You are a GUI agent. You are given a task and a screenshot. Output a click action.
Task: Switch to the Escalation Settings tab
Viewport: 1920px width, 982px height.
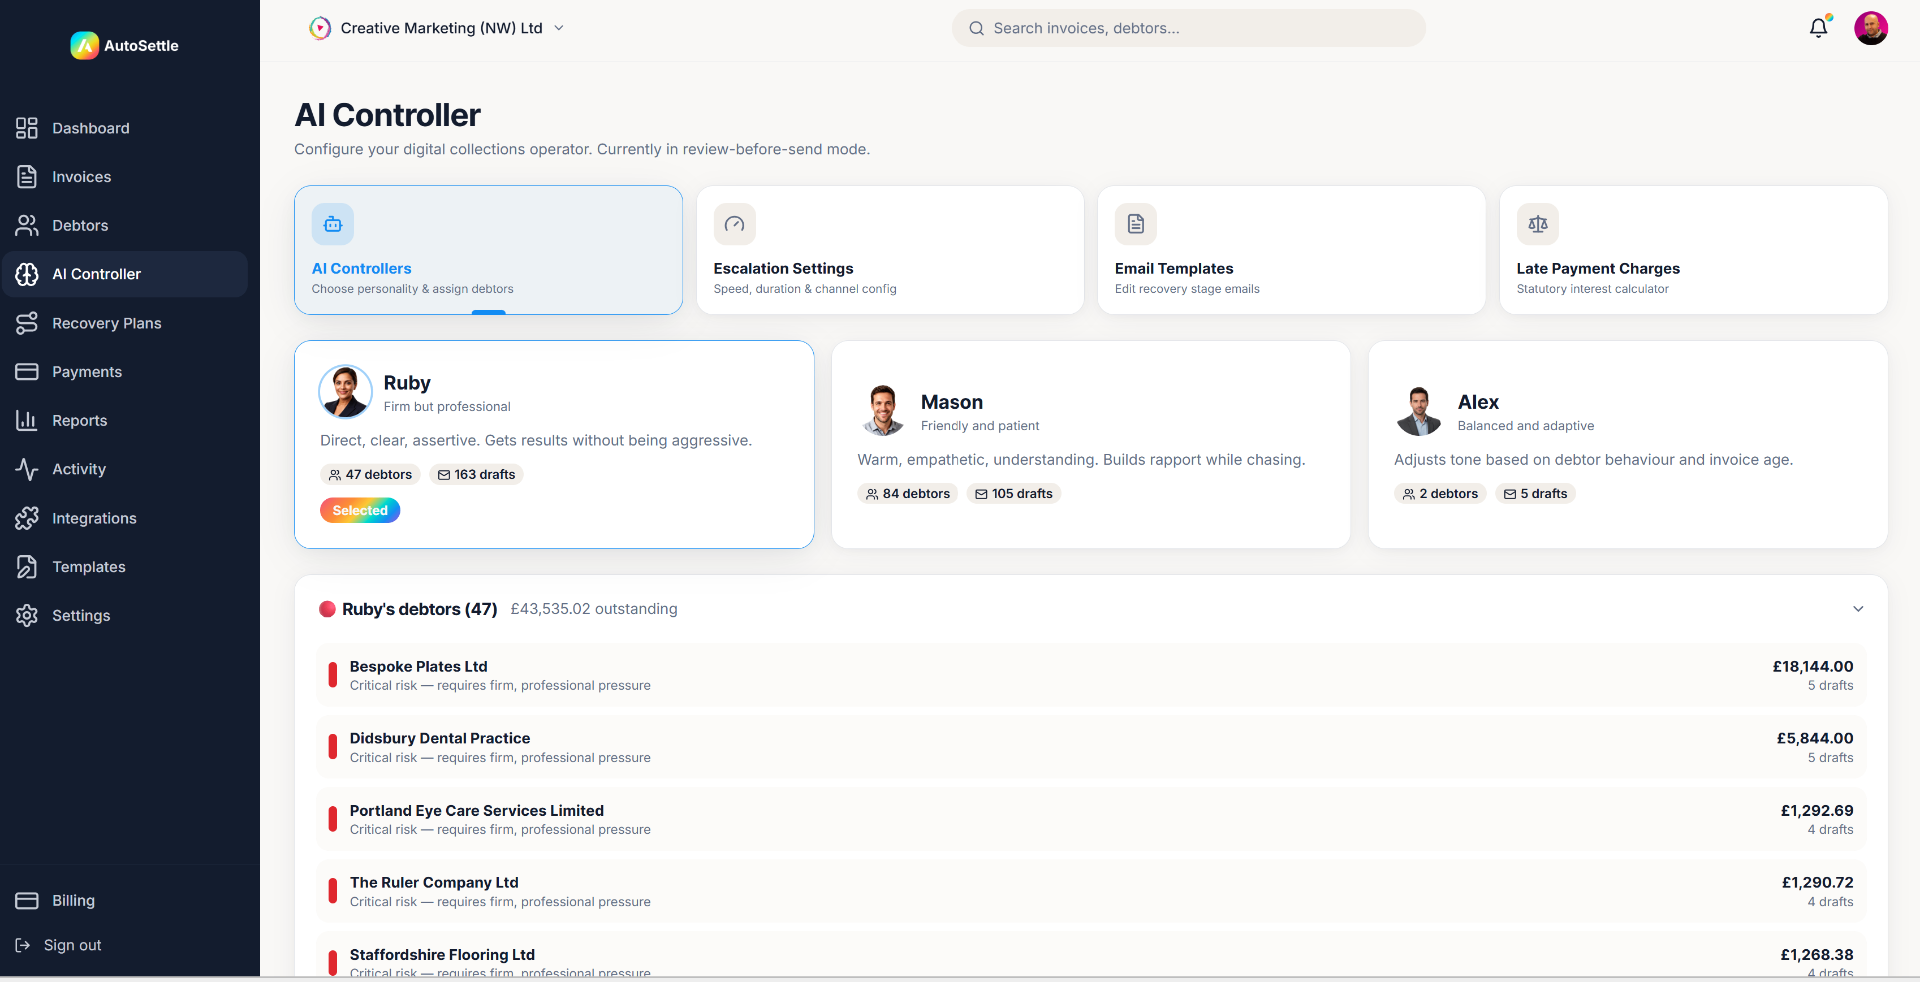(x=890, y=250)
